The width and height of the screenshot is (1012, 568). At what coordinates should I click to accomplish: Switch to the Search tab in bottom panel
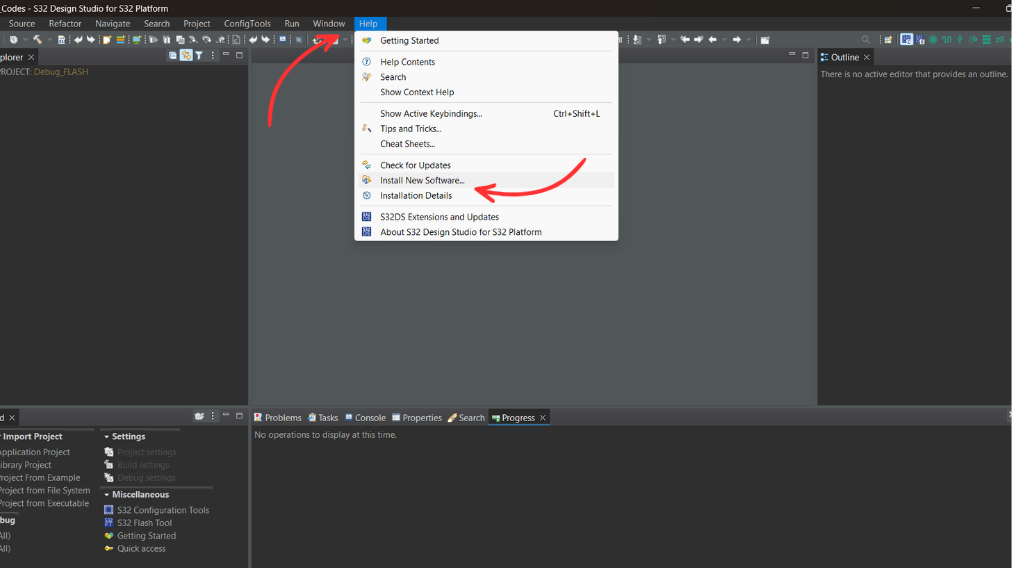coord(466,418)
